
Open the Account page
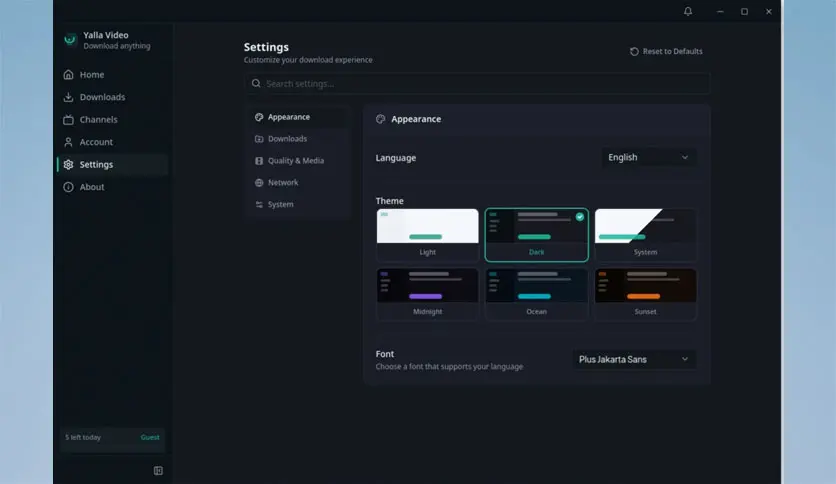pos(112,142)
